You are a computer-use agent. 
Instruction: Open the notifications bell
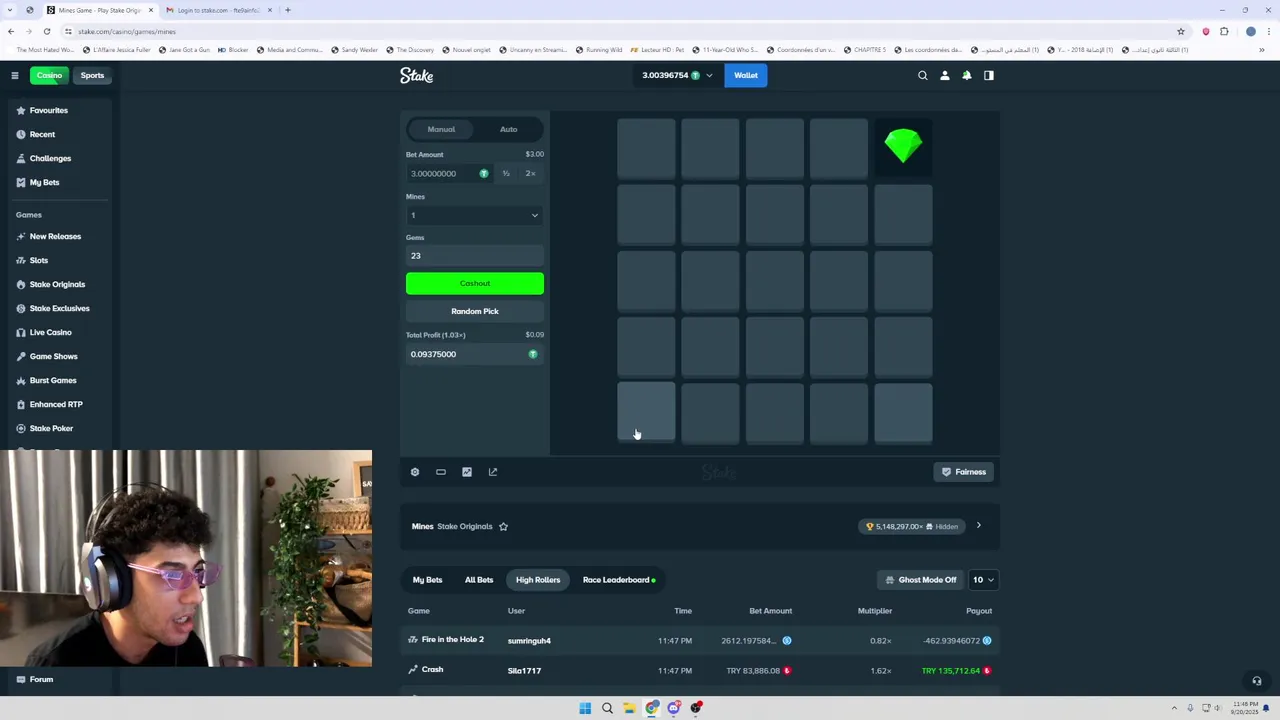(x=967, y=75)
